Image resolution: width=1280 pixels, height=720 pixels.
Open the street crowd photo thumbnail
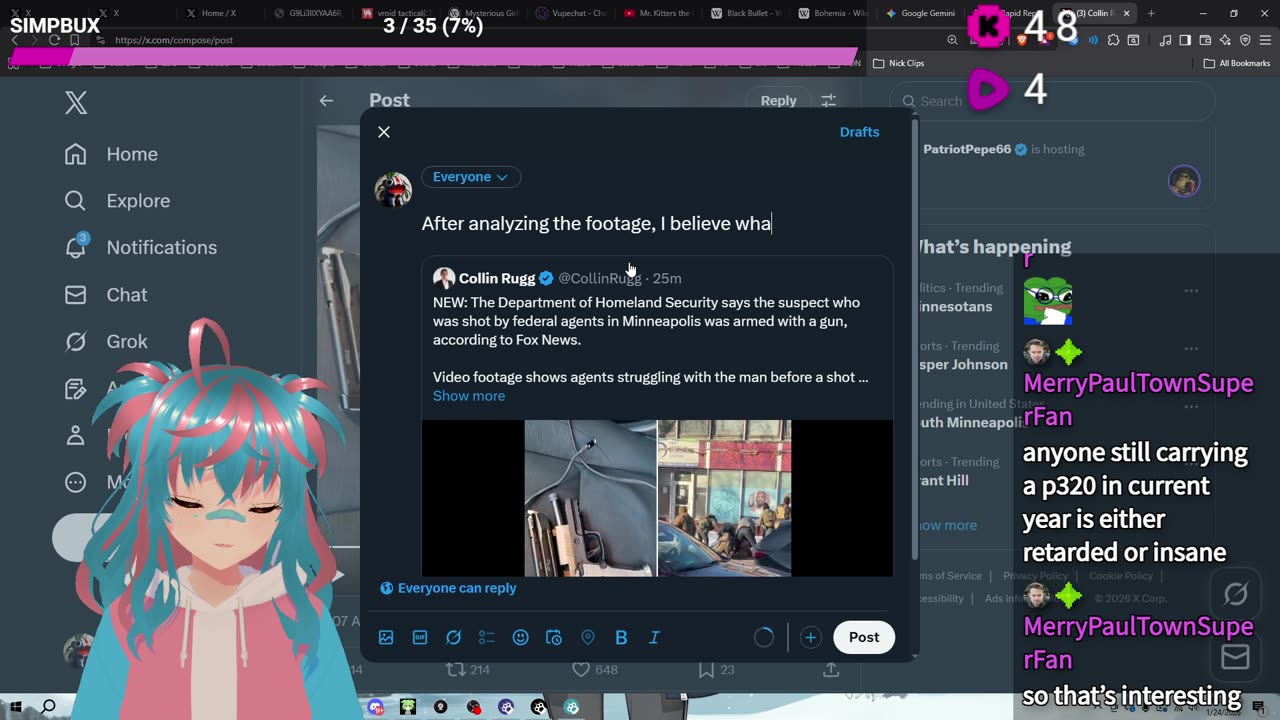point(725,498)
